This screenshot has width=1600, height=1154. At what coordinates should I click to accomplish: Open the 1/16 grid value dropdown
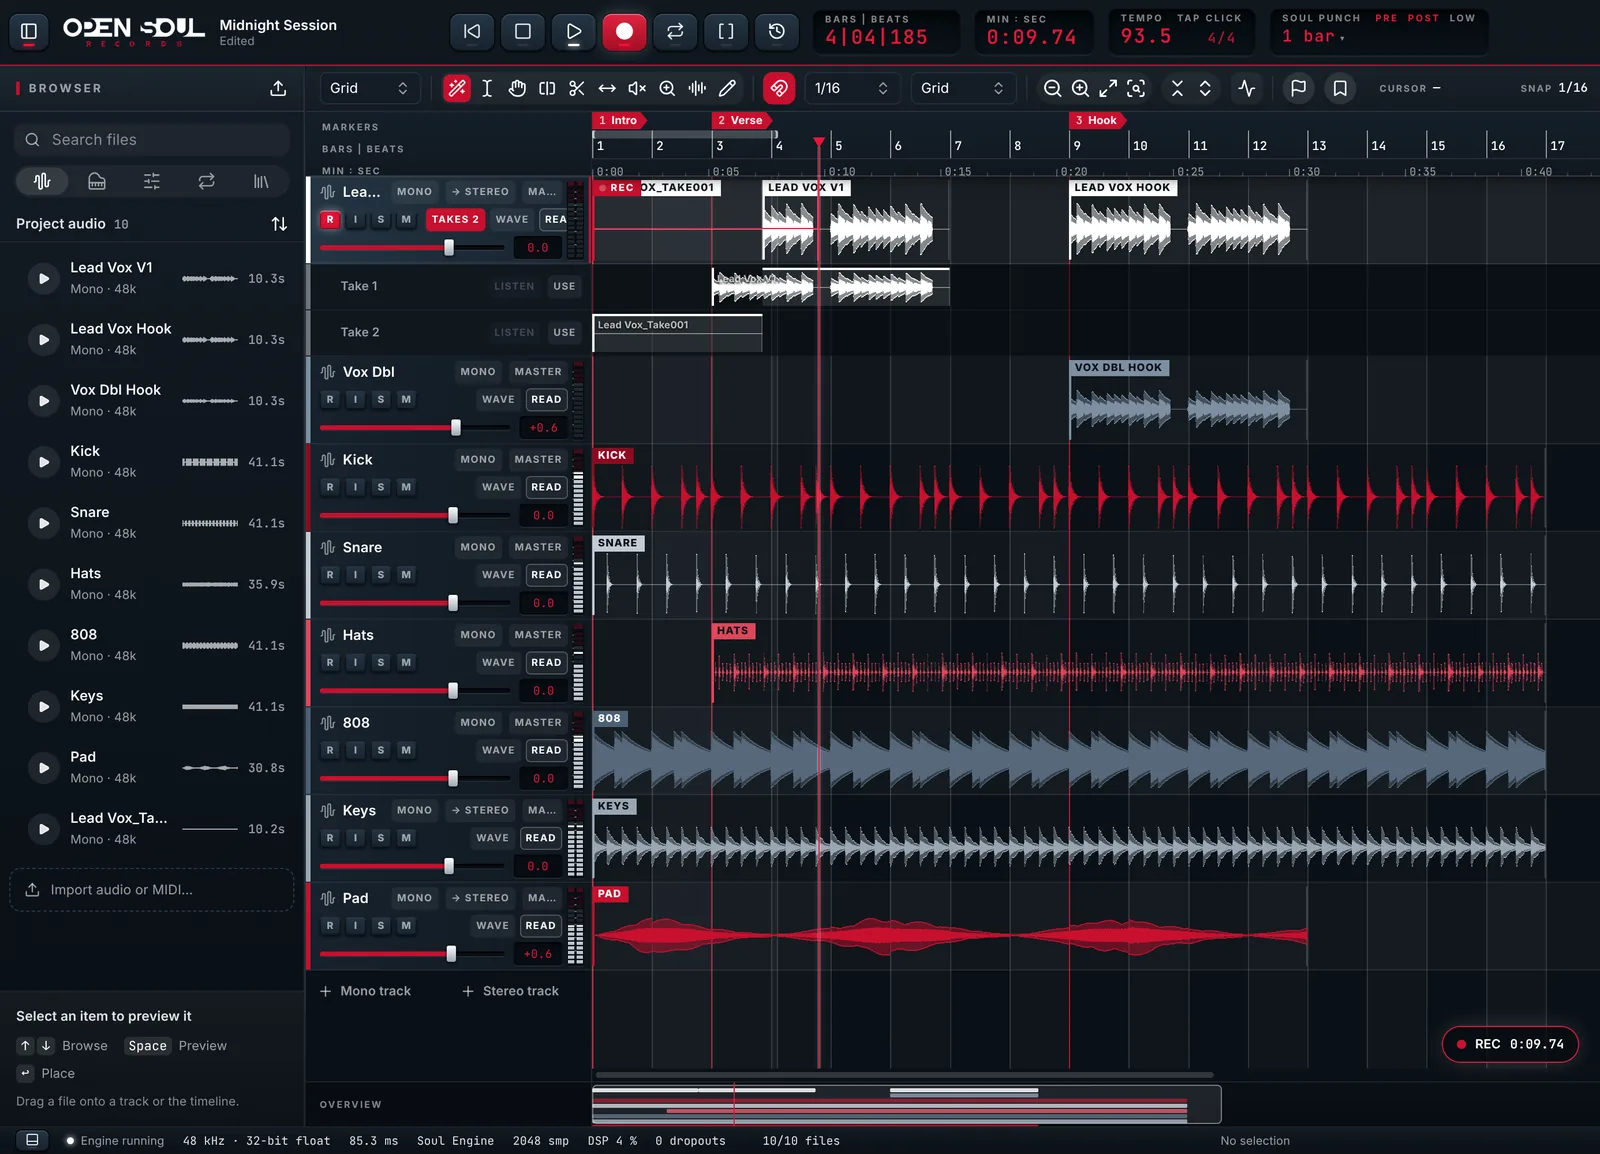(x=851, y=88)
